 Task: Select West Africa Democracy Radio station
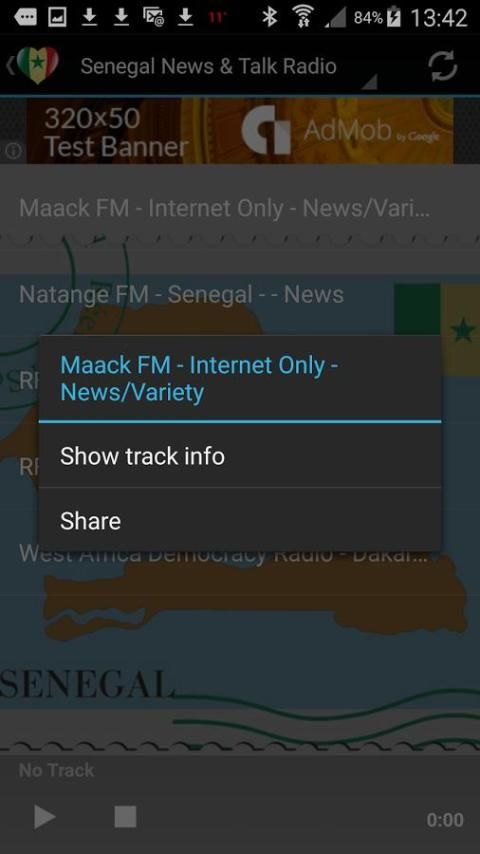[224, 556]
